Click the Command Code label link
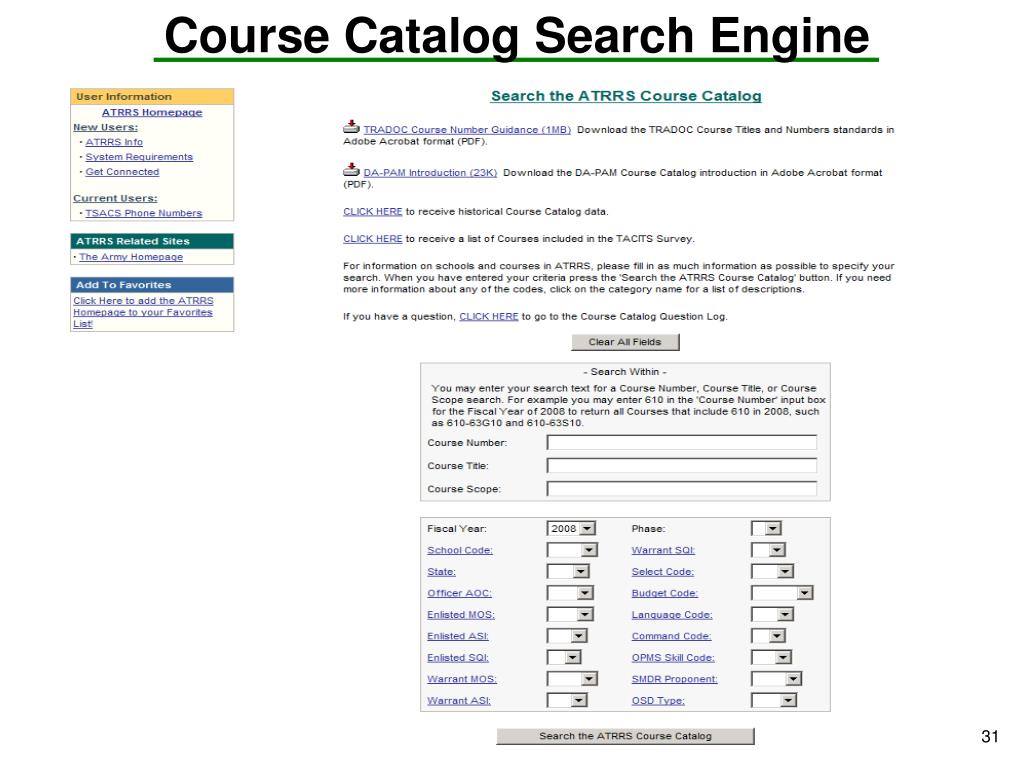 [x=671, y=636]
